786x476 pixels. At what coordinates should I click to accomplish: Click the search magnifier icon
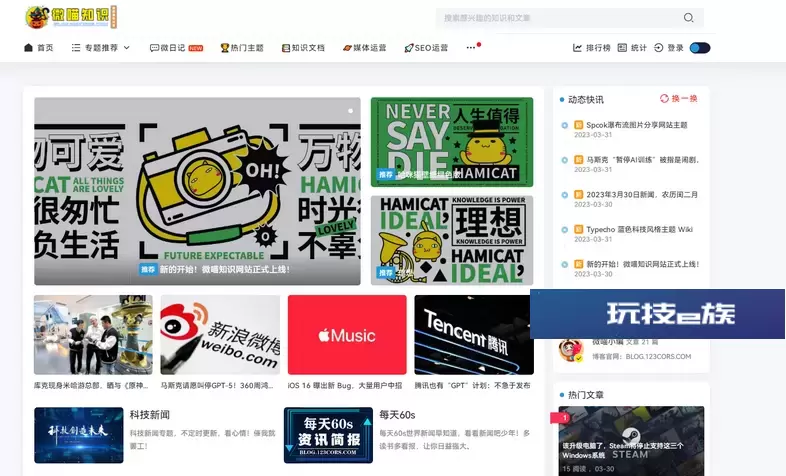(688, 18)
